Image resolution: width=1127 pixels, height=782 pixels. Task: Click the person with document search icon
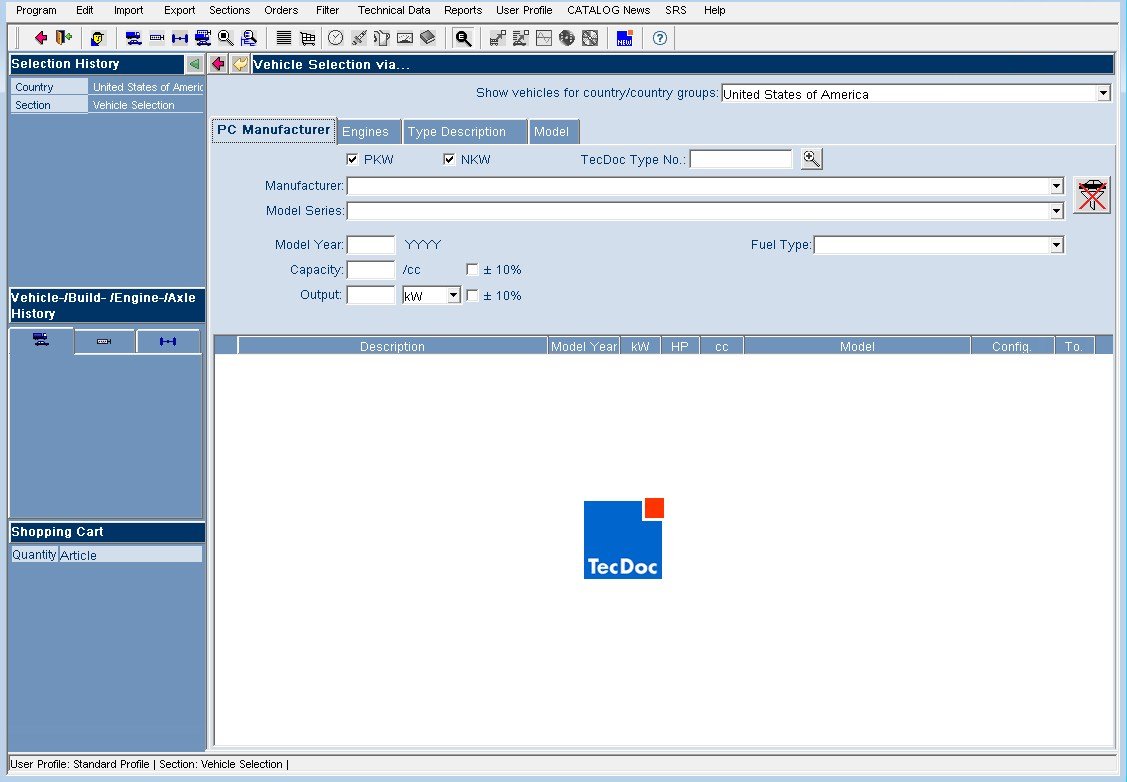point(249,38)
